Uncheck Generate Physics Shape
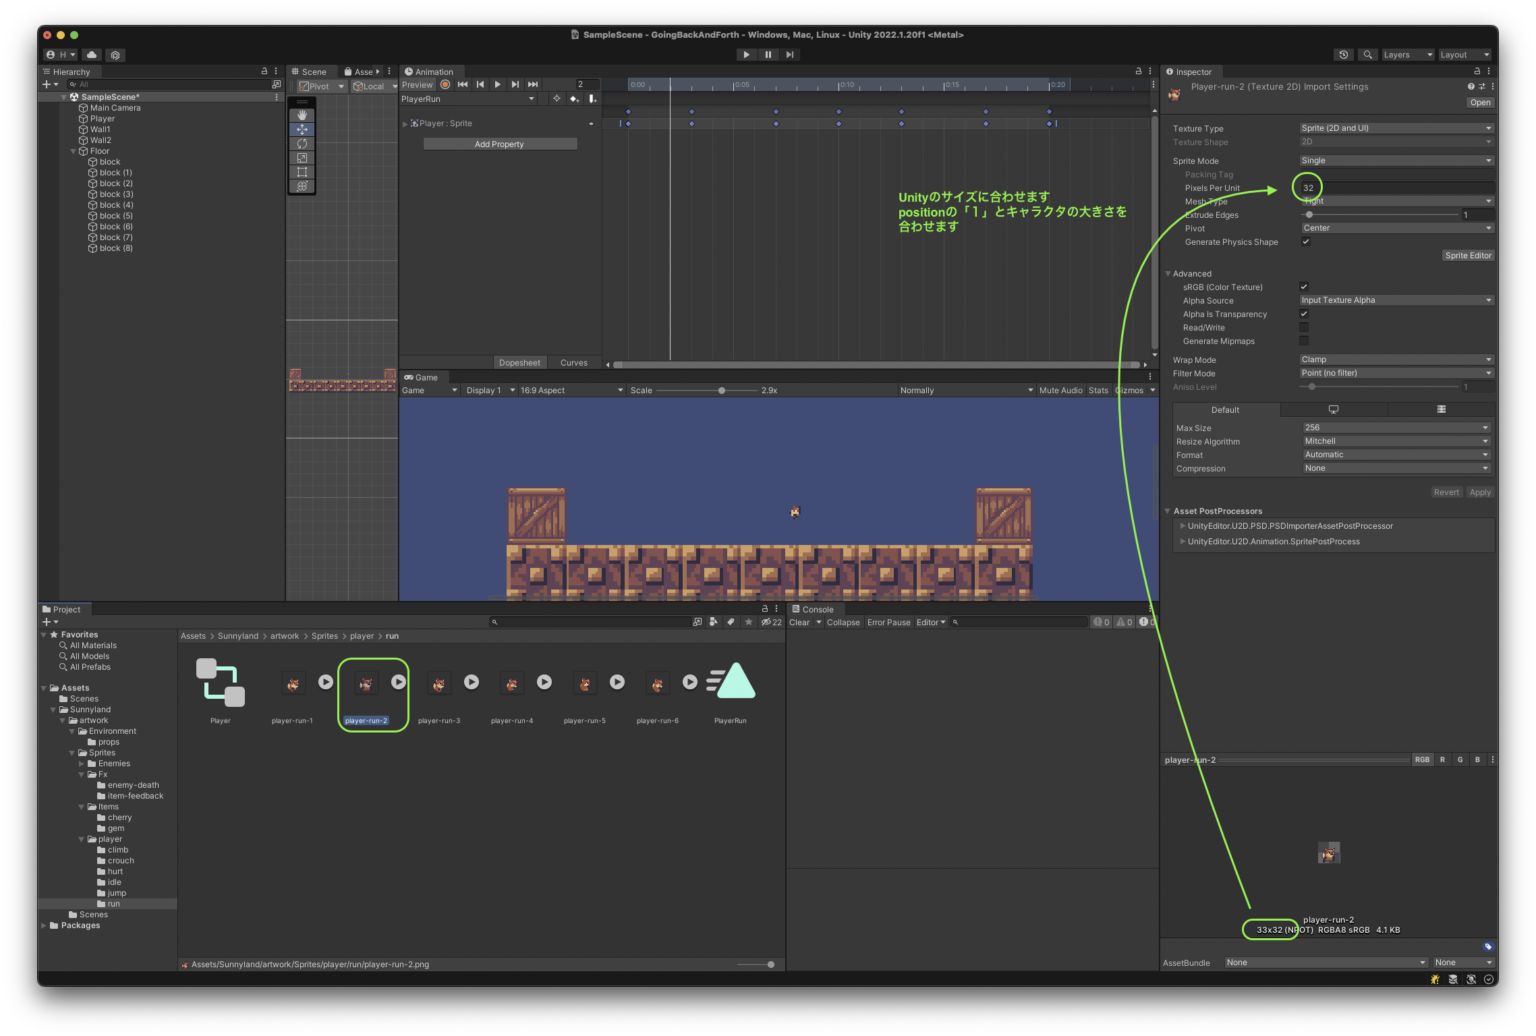Viewport: 1536px width, 1036px height. 1306,241
